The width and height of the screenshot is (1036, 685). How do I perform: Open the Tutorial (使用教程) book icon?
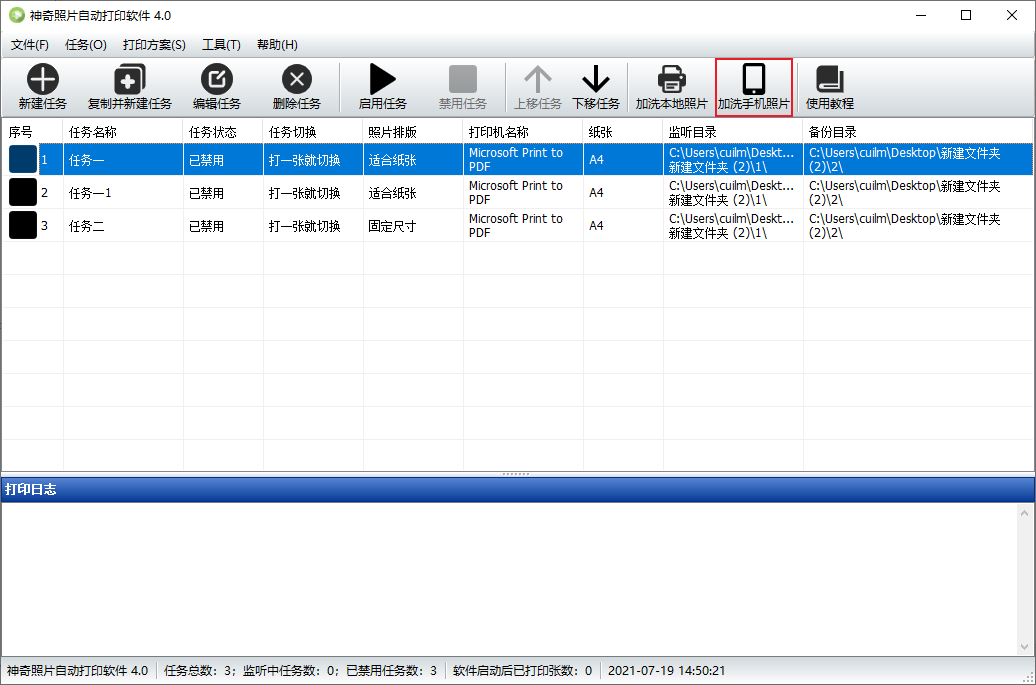[x=830, y=80]
